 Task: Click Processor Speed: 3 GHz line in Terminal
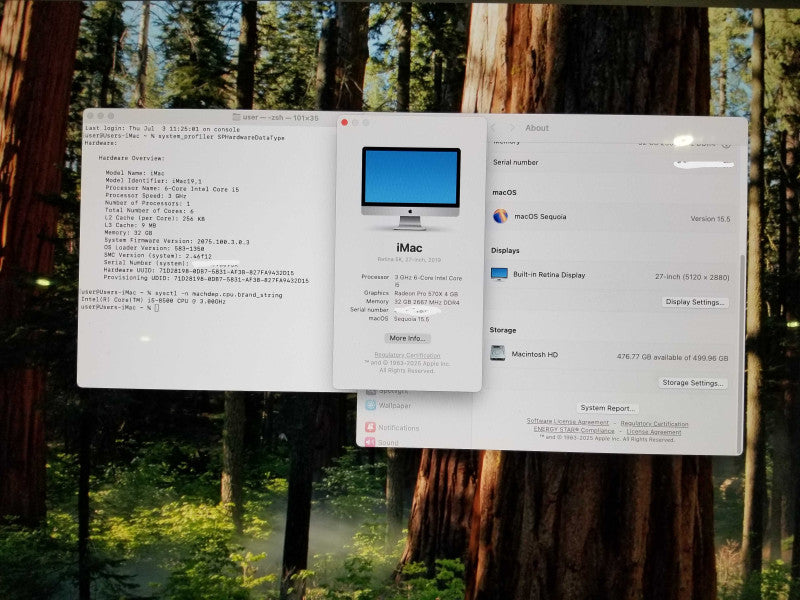coord(146,195)
